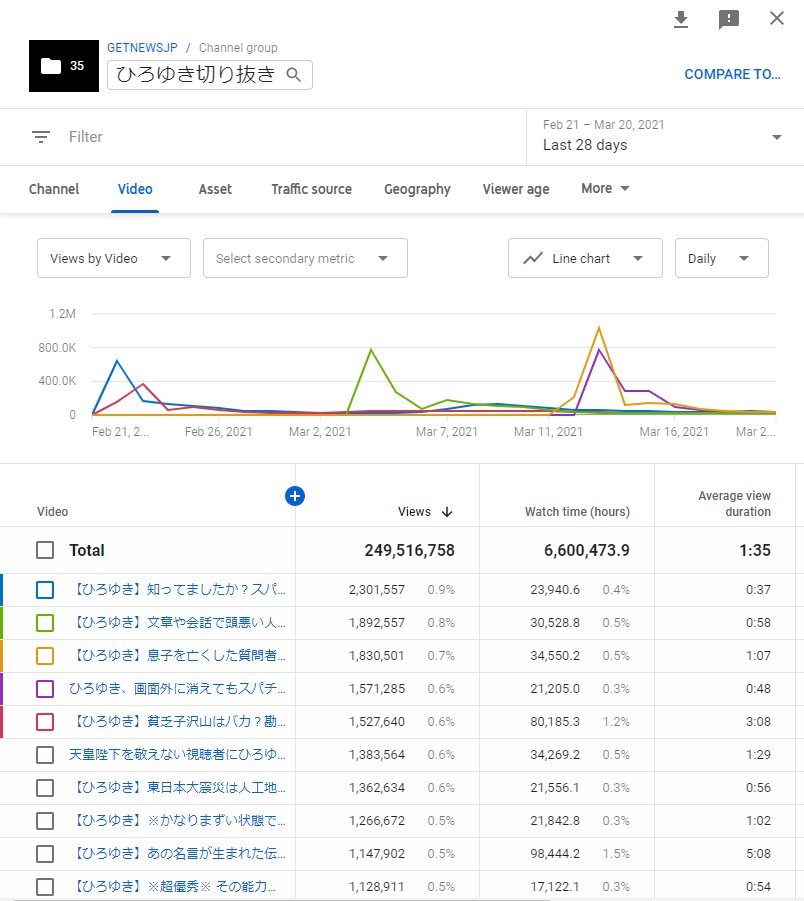Open the Daily granularity dropdown
The width and height of the screenshot is (804, 901).
click(721, 259)
